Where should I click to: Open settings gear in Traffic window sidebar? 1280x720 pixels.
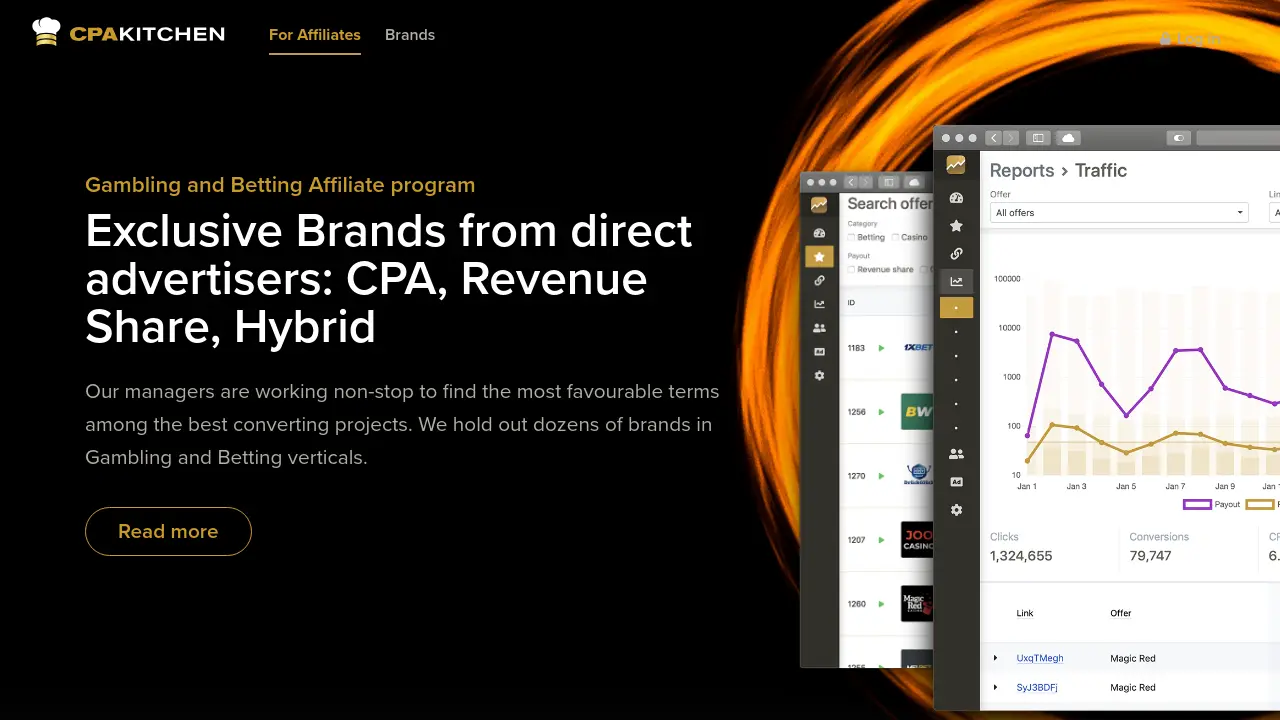pos(956,510)
